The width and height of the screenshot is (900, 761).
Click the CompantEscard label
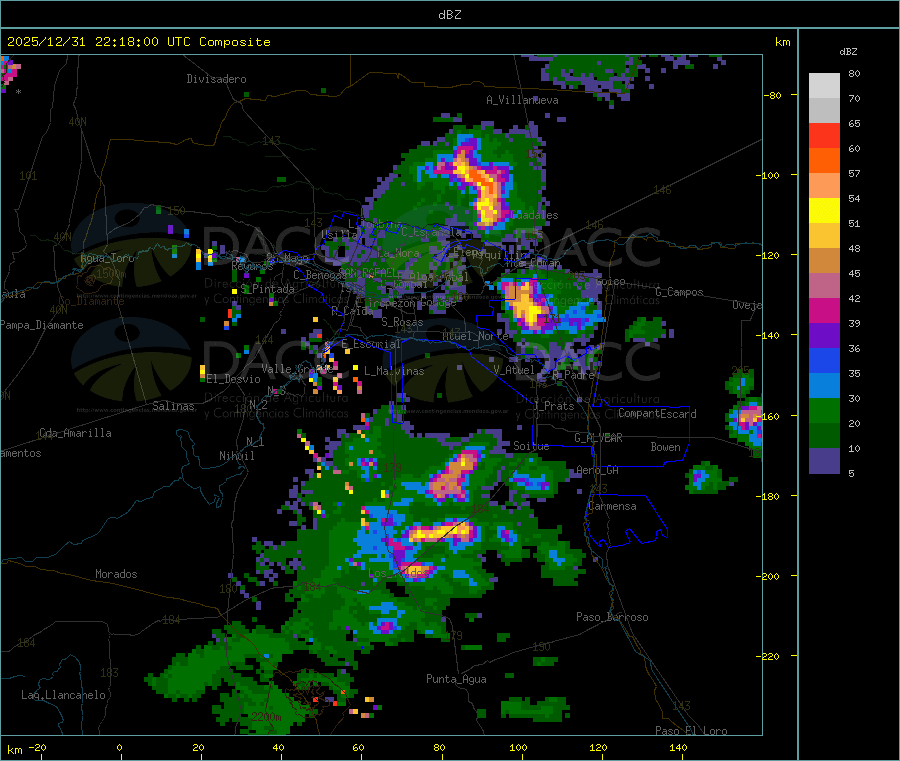tap(657, 414)
